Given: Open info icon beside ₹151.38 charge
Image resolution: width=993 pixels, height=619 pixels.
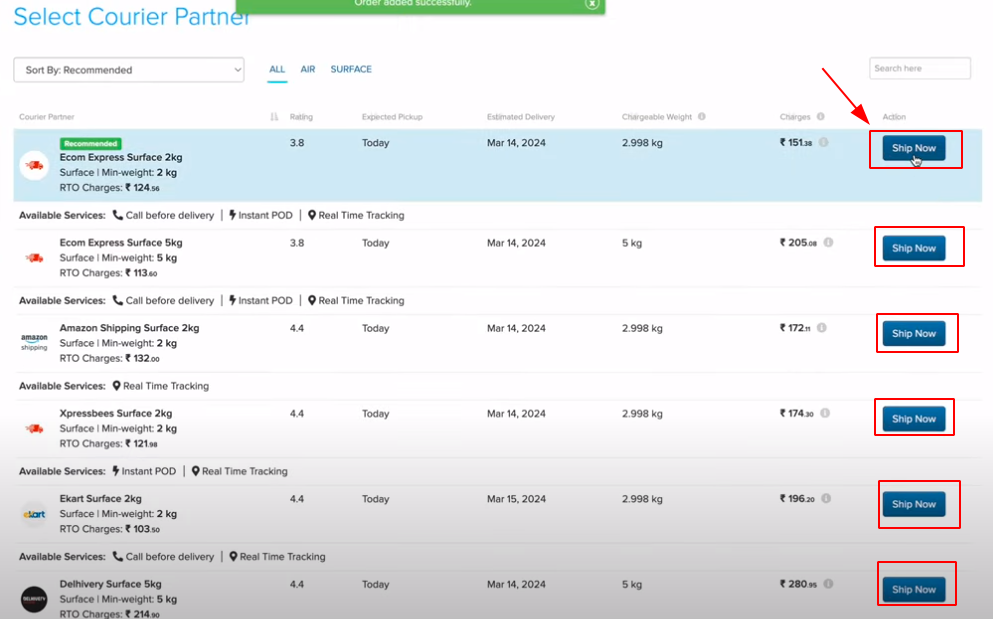Looking at the screenshot, I should (x=823, y=143).
